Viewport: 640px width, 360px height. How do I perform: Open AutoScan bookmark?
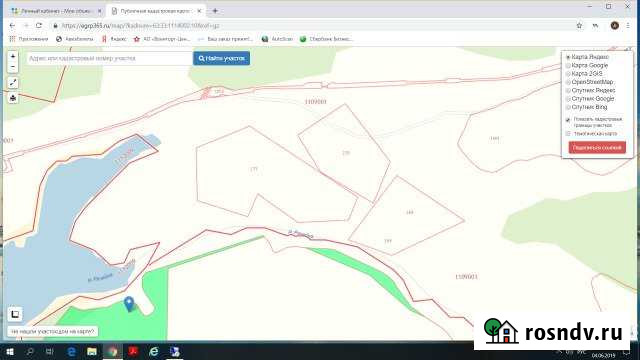click(278, 39)
